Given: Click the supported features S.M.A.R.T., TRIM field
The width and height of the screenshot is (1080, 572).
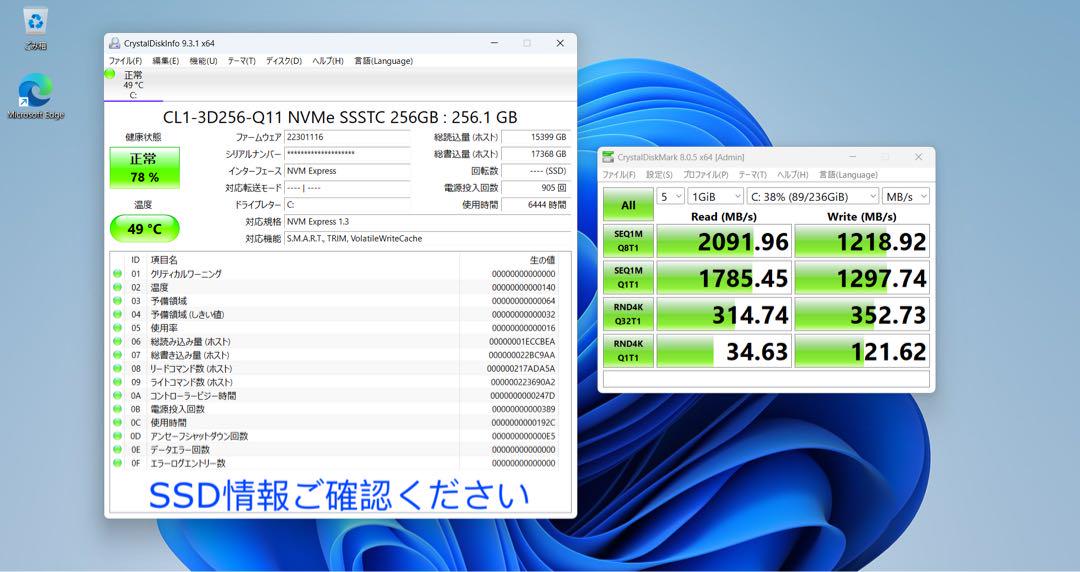Looking at the screenshot, I should pyautogui.click(x=427, y=238).
